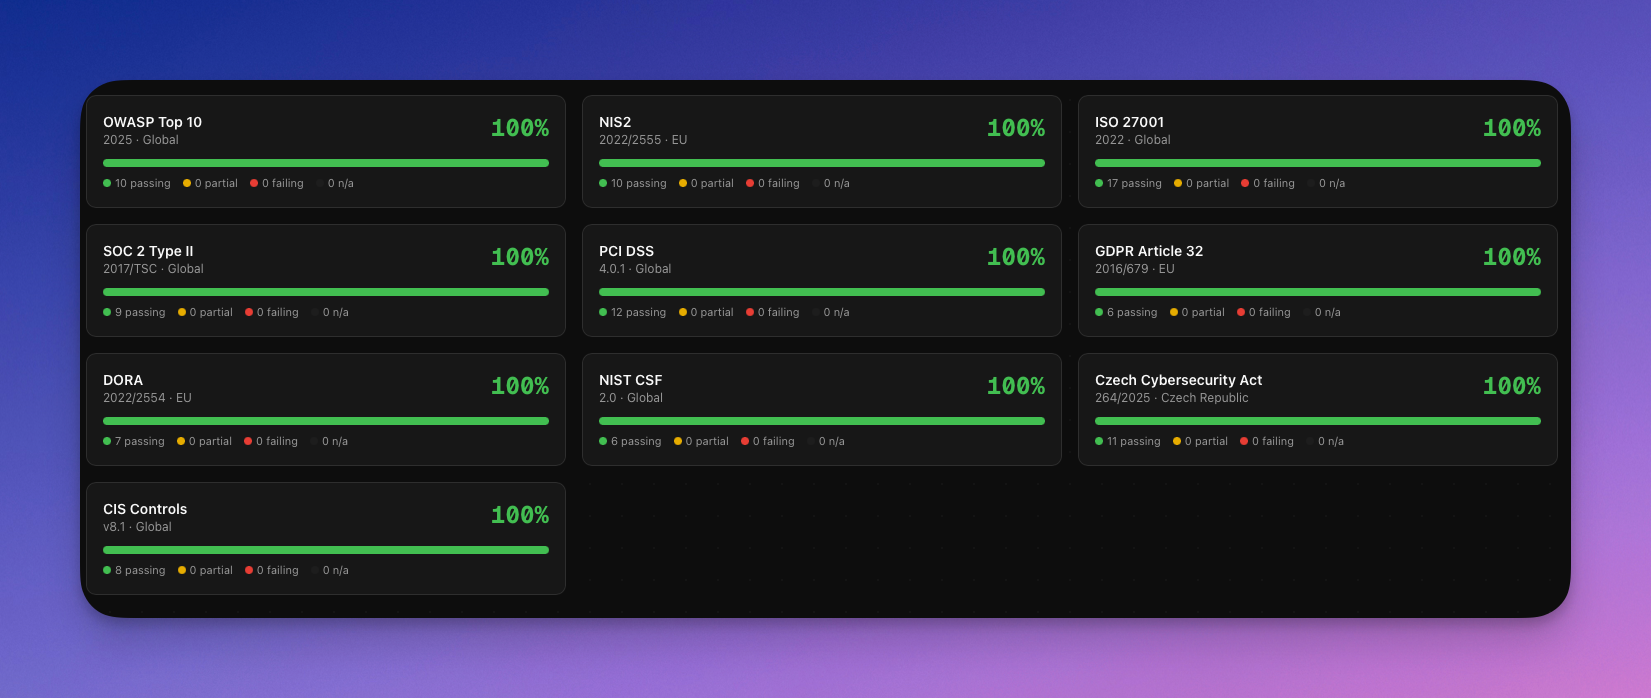Click "0 failing" on GDPR Article 32 card
This screenshot has width=1651, height=698.
(1264, 312)
